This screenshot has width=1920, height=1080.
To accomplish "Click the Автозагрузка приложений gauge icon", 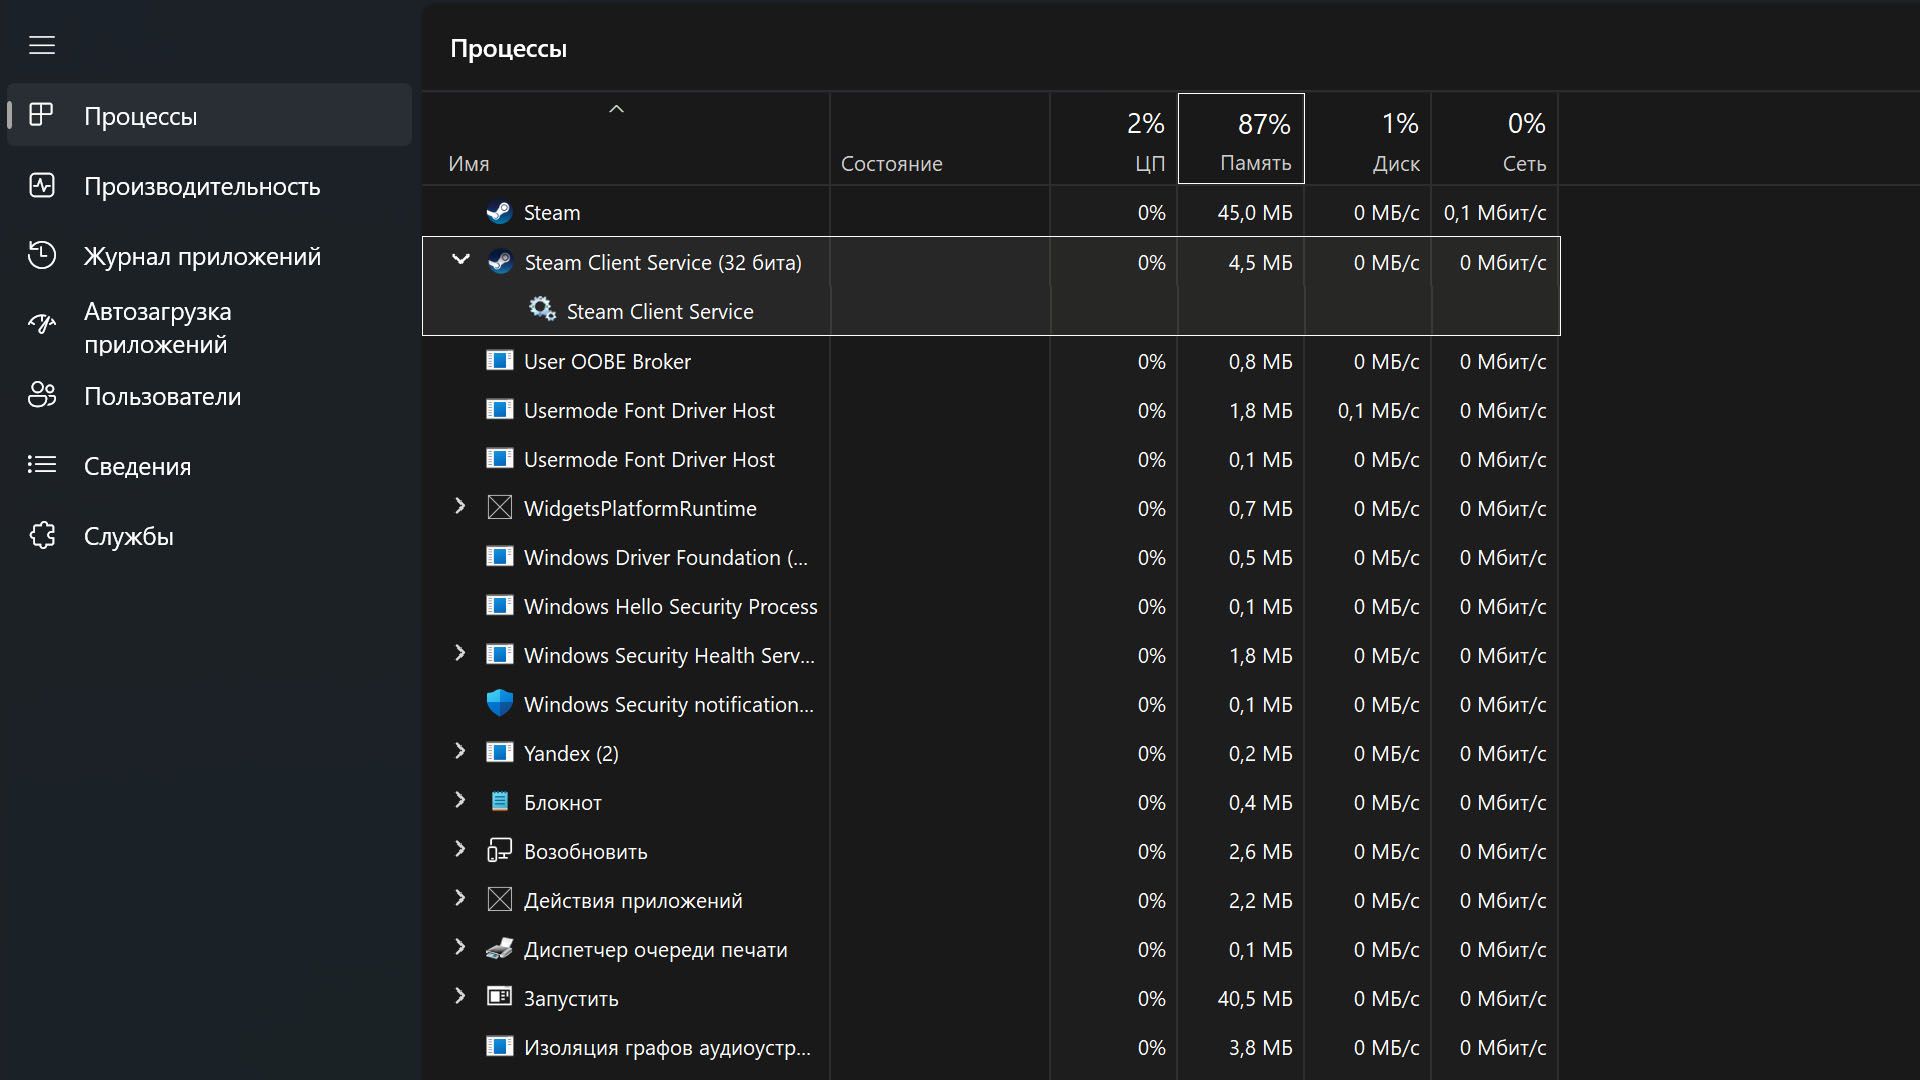I will point(42,324).
